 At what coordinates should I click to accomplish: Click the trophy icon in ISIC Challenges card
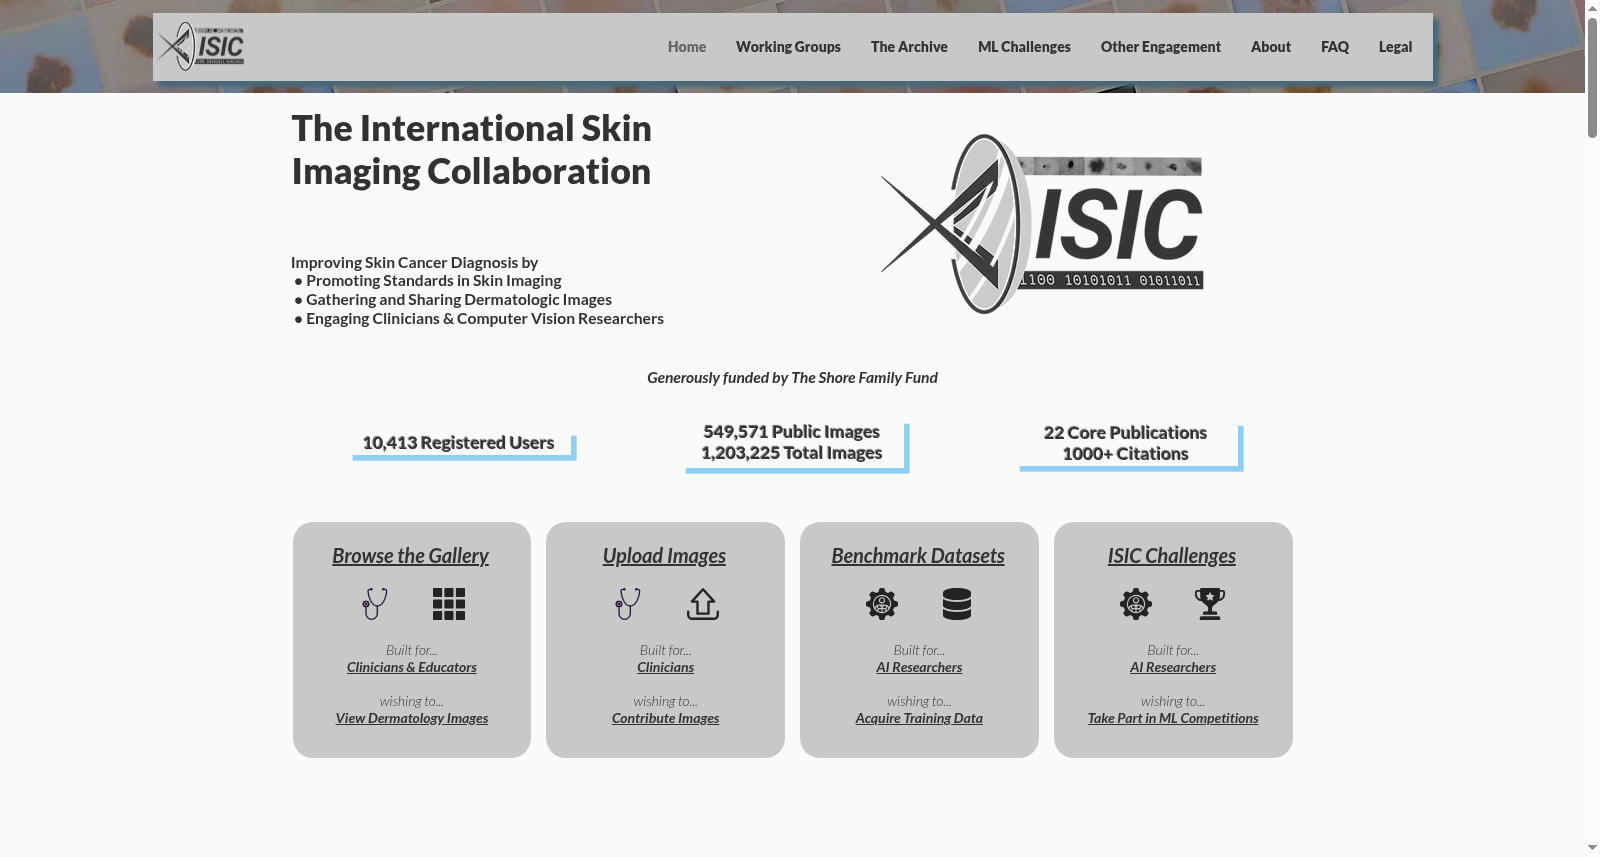1210,604
